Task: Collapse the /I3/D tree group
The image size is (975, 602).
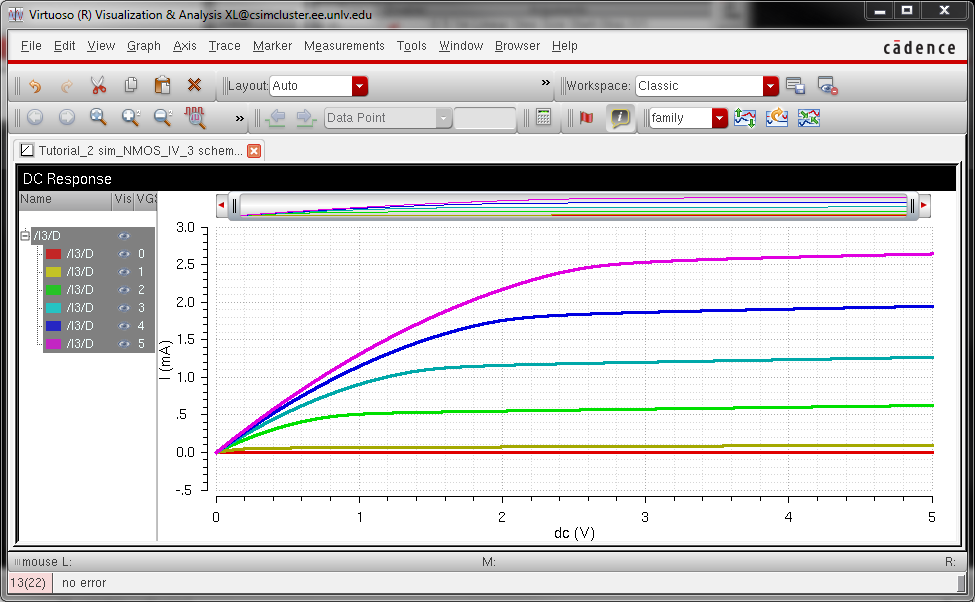Action: (26, 236)
